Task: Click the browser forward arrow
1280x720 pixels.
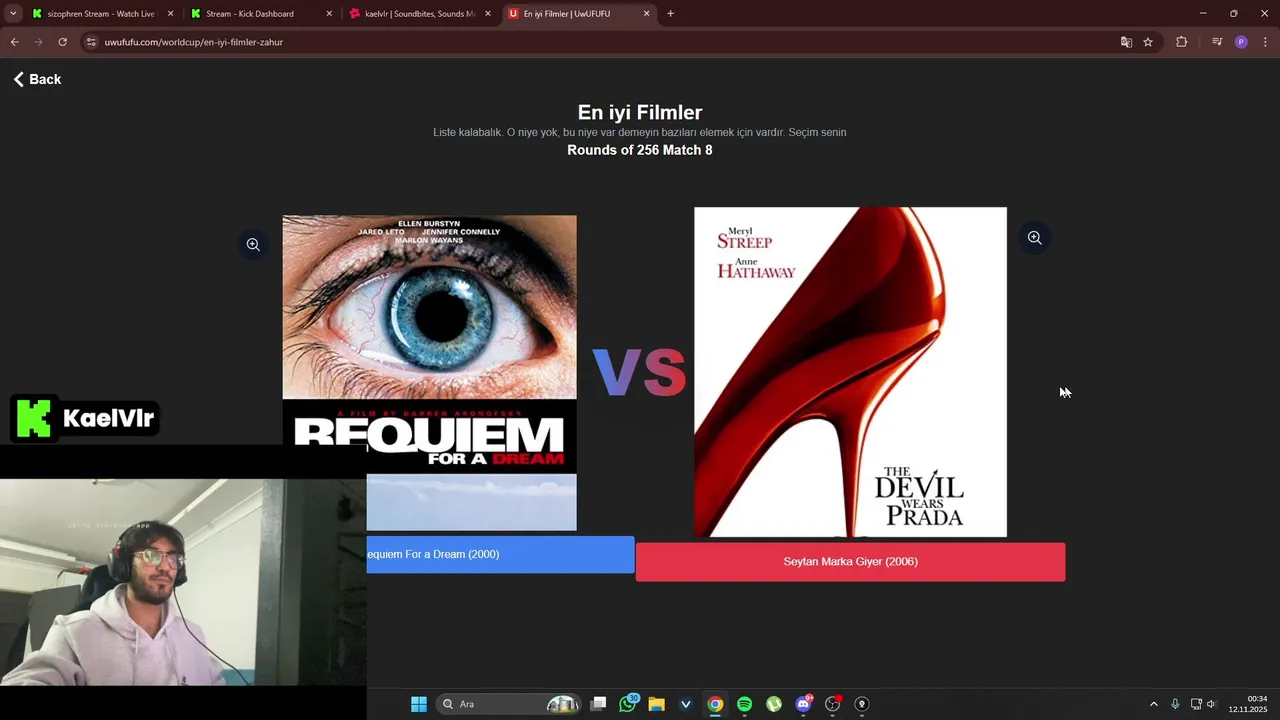Action: pyautogui.click(x=38, y=42)
